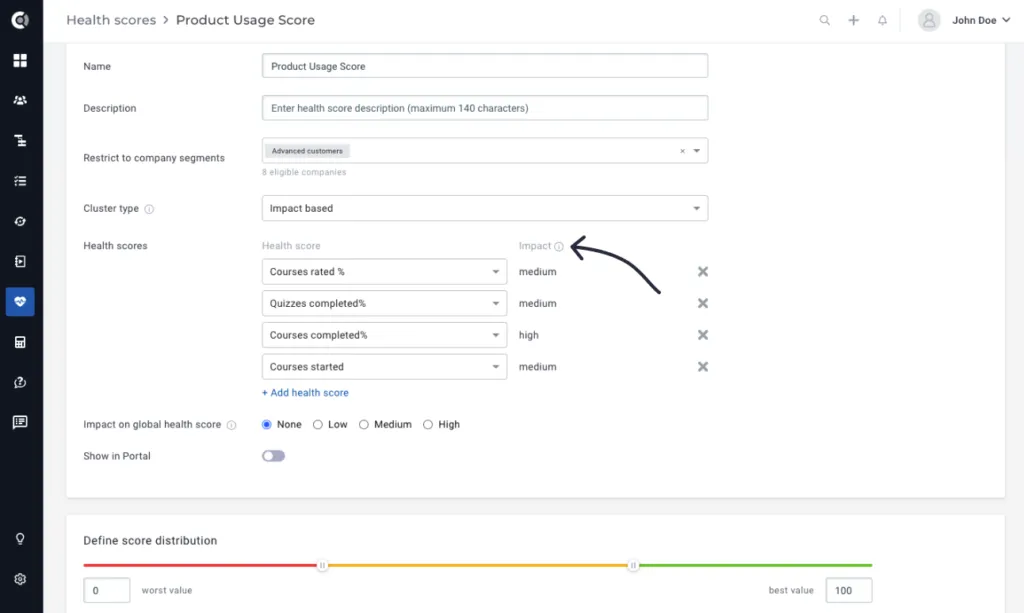1024x613 pixels.
Task: Click the info icon next to Cluster type
Action: pyautogui.click(x=149, y=209)
